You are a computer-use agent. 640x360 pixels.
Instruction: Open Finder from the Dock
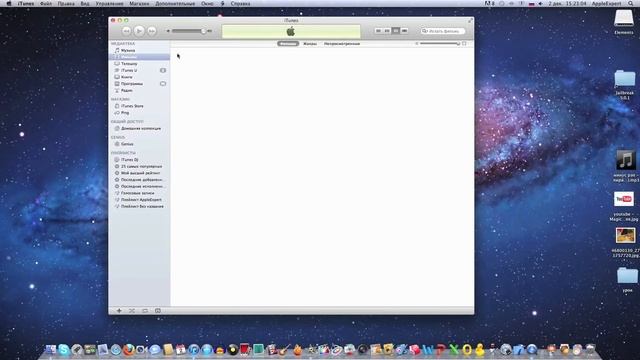pyautogui.click(x=51, y=349)
